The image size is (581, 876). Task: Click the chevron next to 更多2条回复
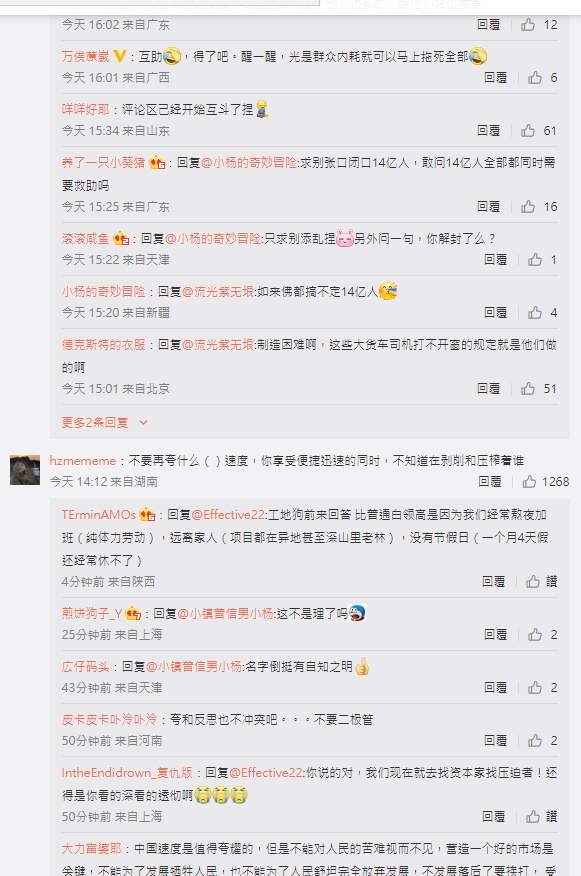coord(143,422)
